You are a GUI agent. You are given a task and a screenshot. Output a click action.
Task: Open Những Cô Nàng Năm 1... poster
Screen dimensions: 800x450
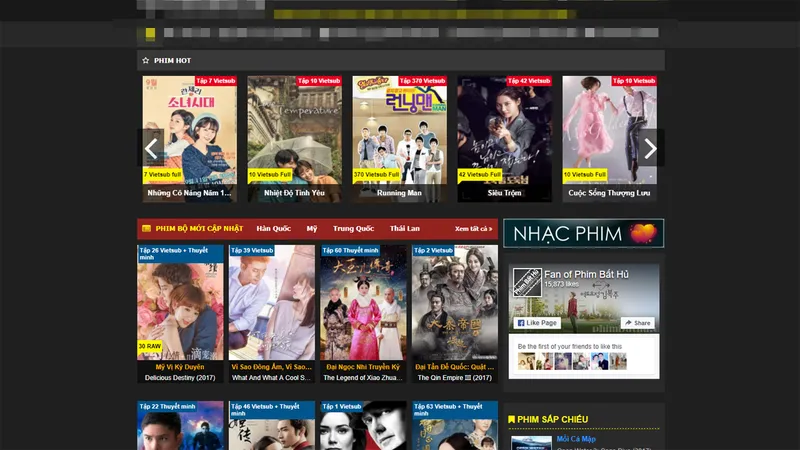[189, 139]
